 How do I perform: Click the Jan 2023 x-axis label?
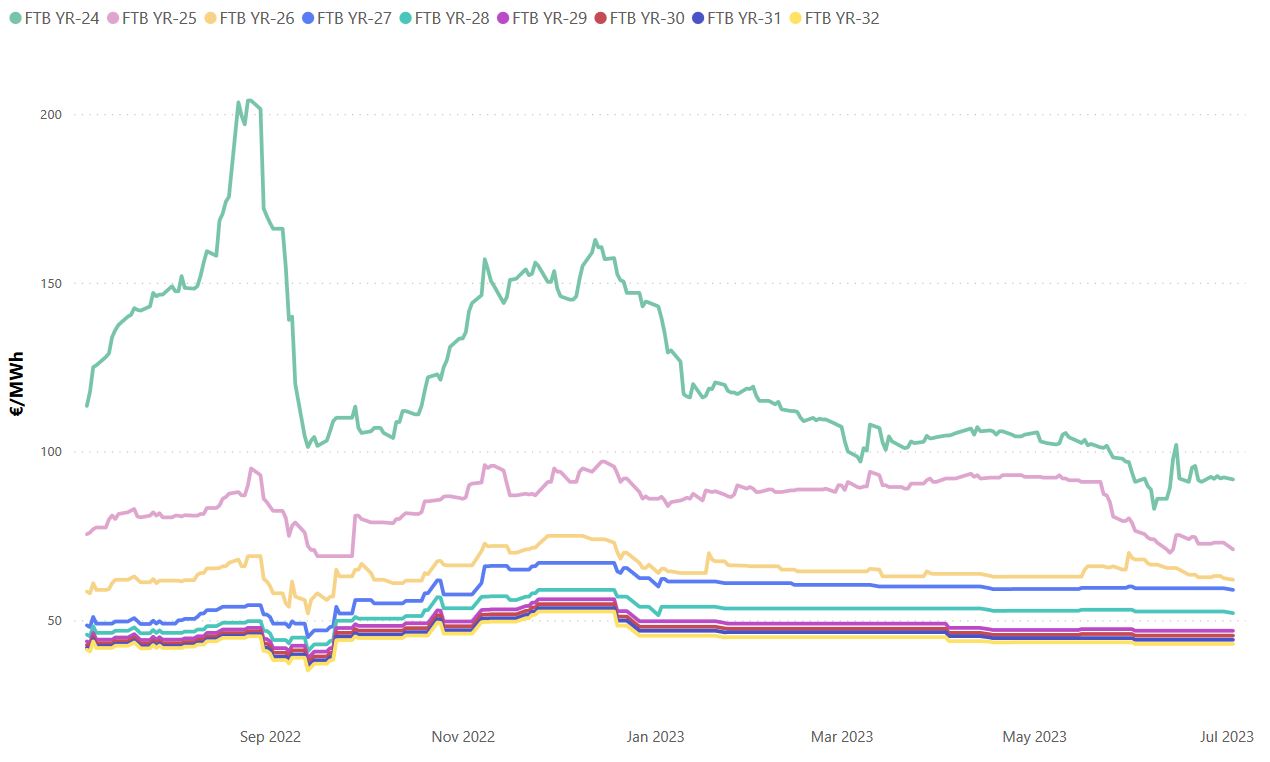pyautogui.click(x=655, y=737)
